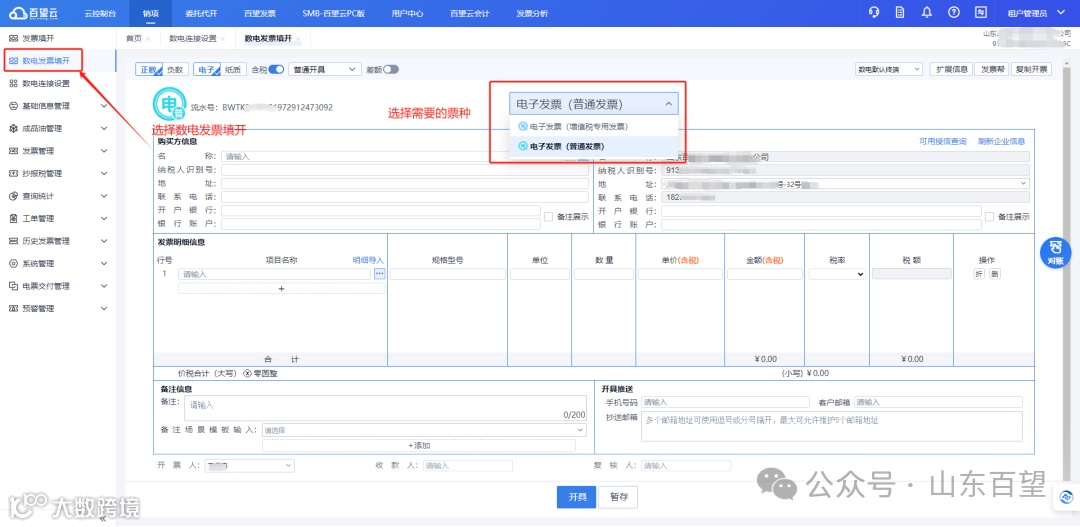Select the 正数 option

149,70
